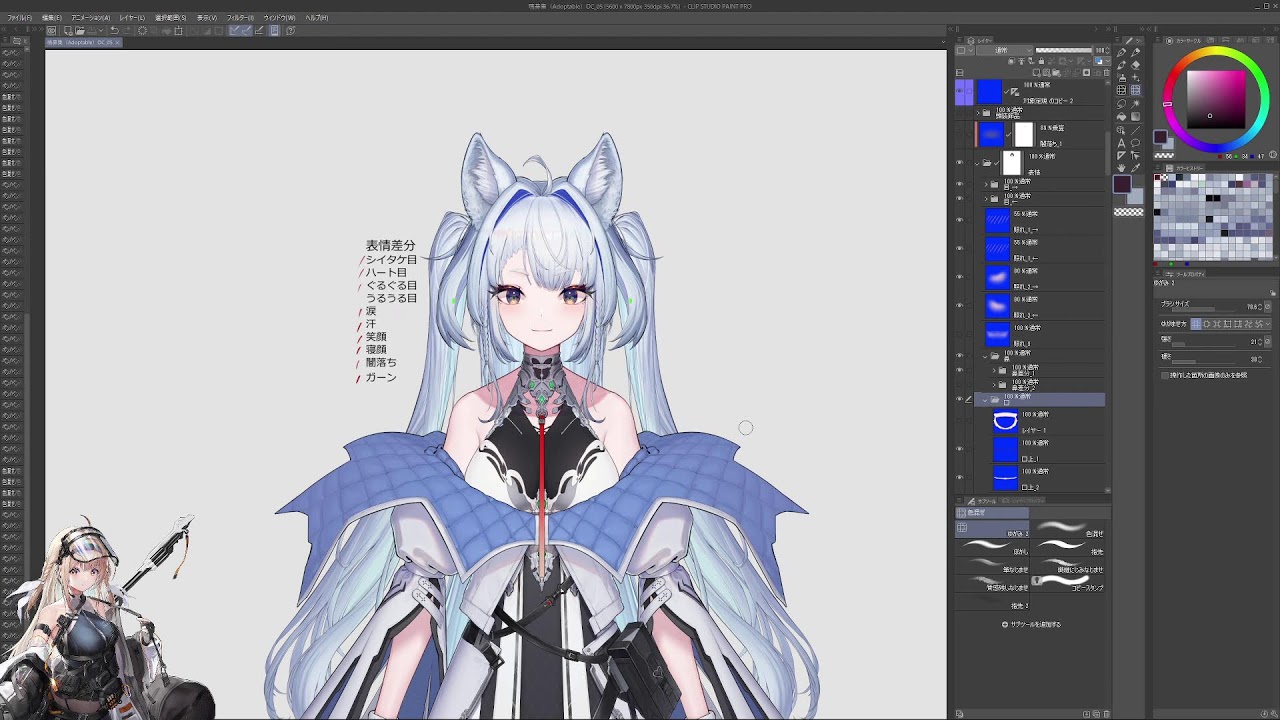1280x720 pixels.
Task: Click 'サブツールを追加する' button
Action: pos(1032,624)
